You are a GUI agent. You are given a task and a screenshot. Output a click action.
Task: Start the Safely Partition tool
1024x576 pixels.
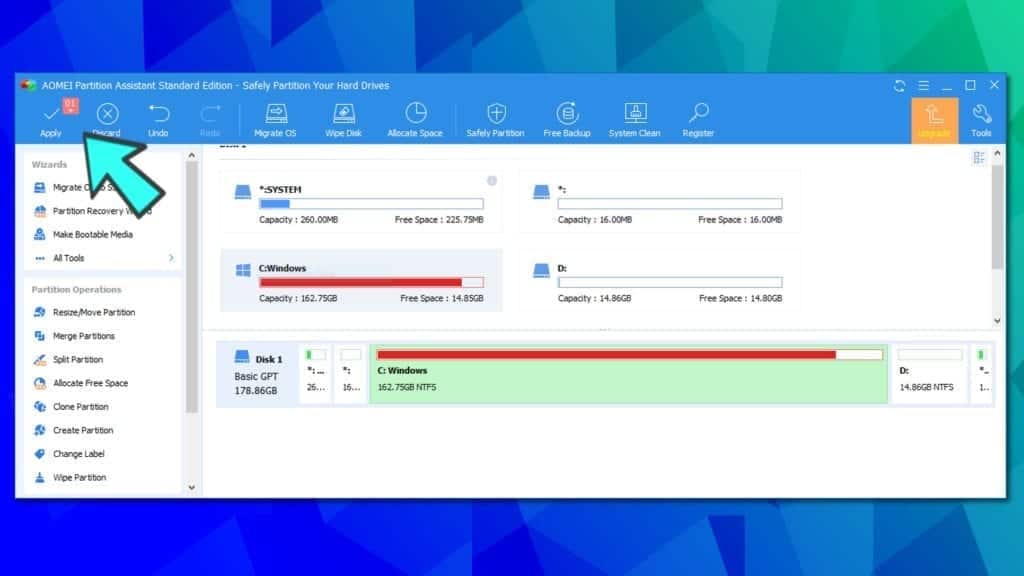coord(495,120)
